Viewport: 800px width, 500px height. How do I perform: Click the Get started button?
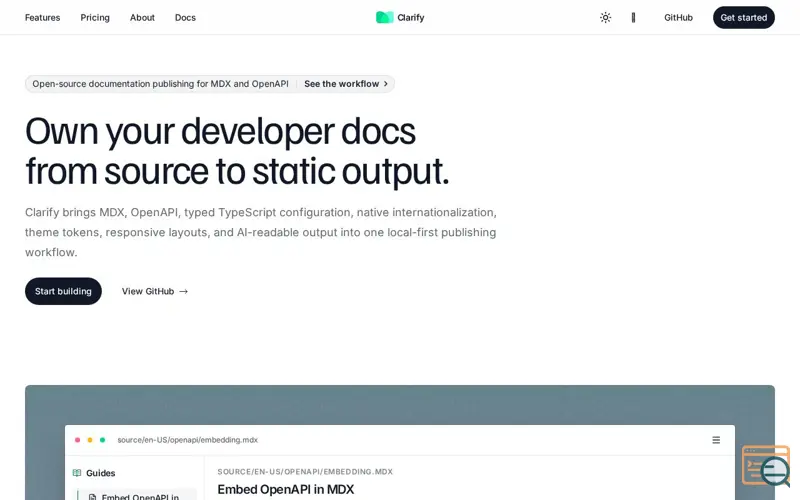743,17
